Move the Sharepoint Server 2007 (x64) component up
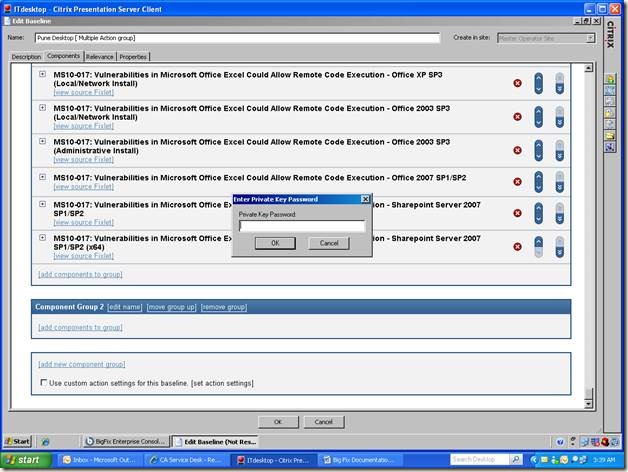Image resolution: width=628 pixels, height=472 pixels. [539, 241]
